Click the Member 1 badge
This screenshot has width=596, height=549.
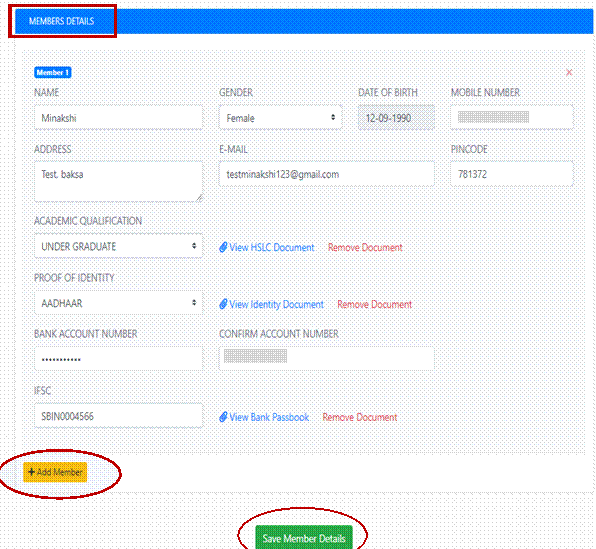click(x=53, y=73)
